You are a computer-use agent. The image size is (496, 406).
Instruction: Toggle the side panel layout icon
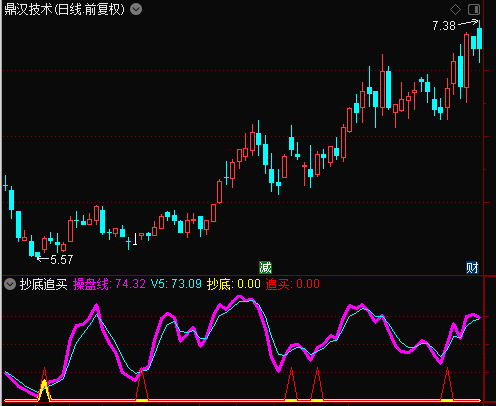(474, 9)
